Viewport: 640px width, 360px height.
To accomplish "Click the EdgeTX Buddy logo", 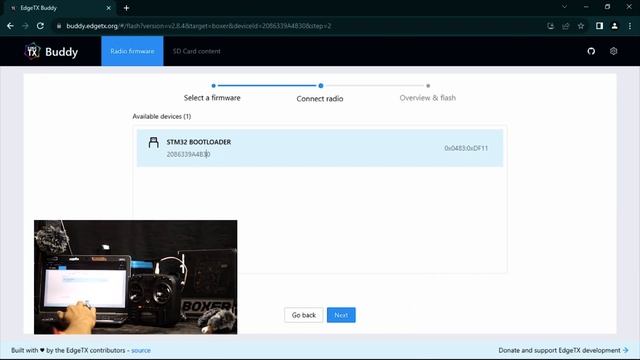I will (51, 51).
